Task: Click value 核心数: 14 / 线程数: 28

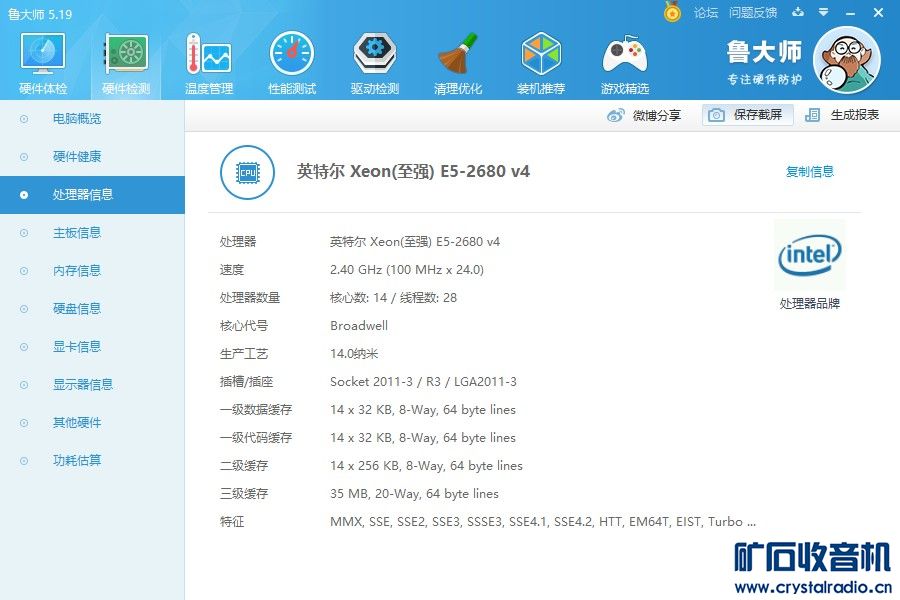Action: (x=393, y=297)
